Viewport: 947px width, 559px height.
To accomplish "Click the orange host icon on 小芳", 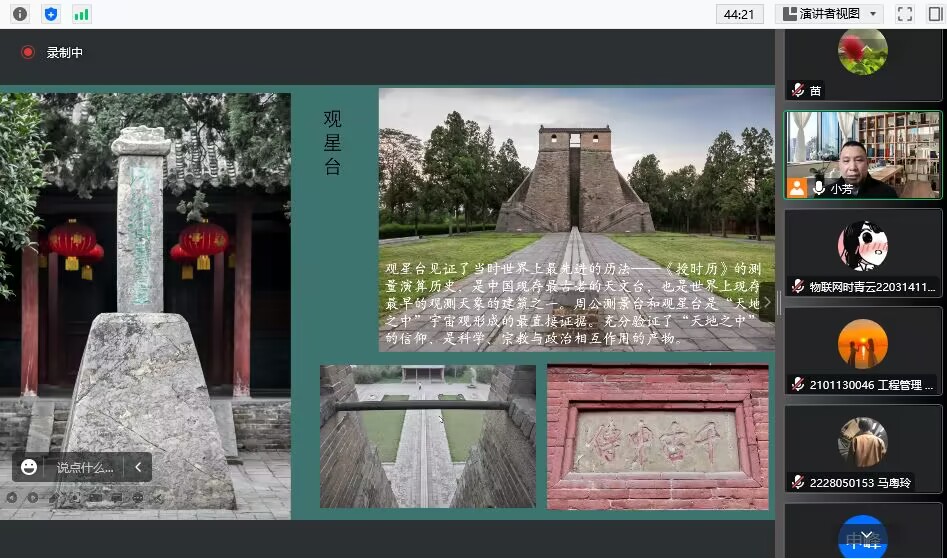I will (x=797, y=187).
